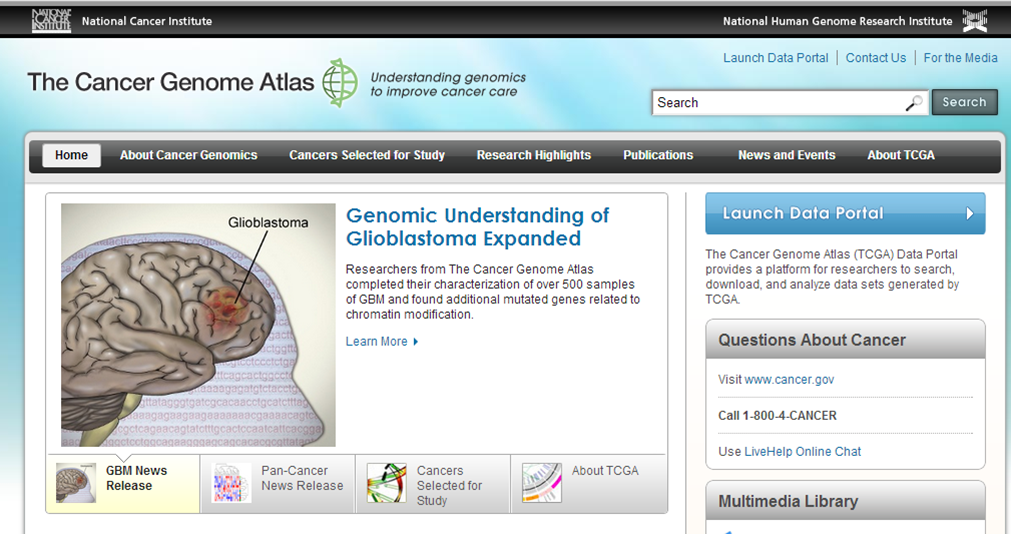
Task: Click the About TCGA carousel icon
Action: pyautogui.click(x=542, y=482)
